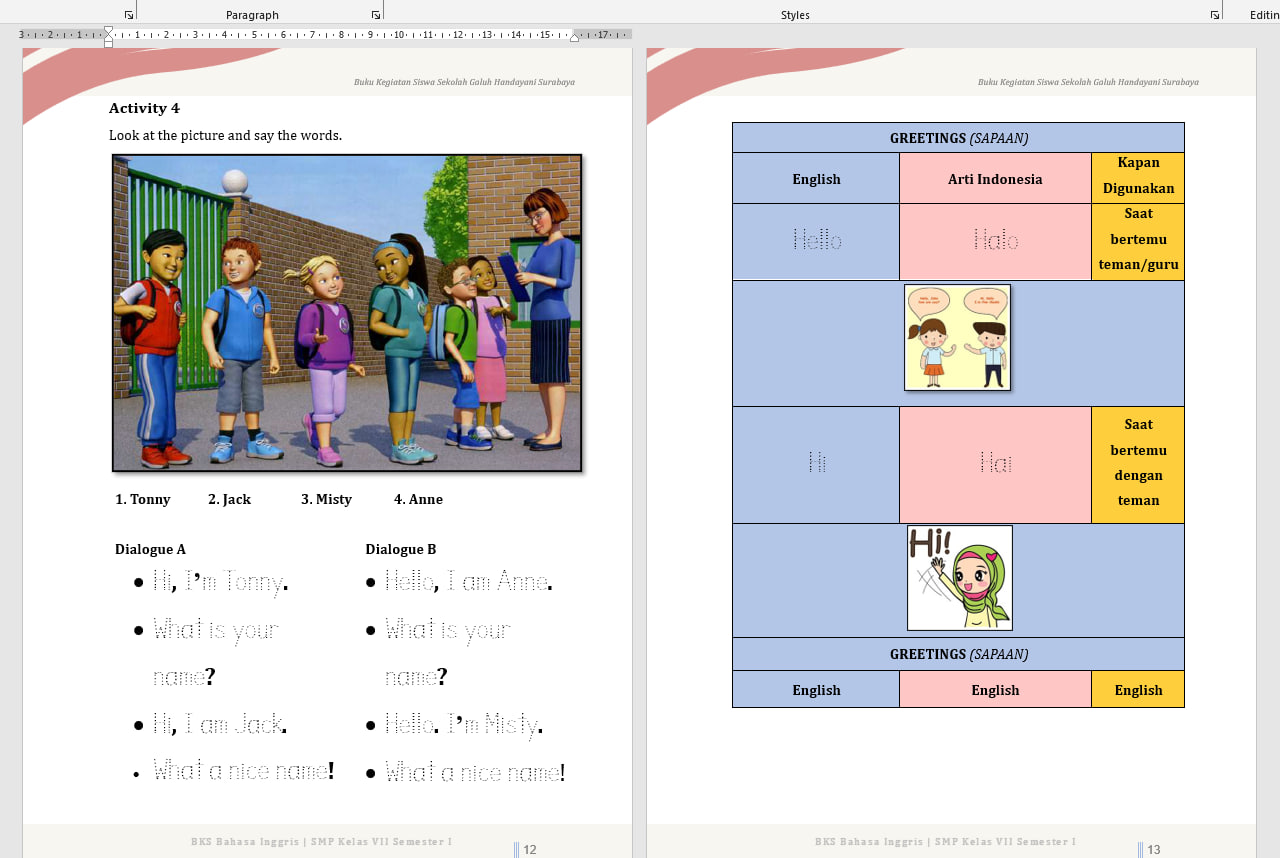Click the pink 'English' cell in the bottom row

coord(995,690)
